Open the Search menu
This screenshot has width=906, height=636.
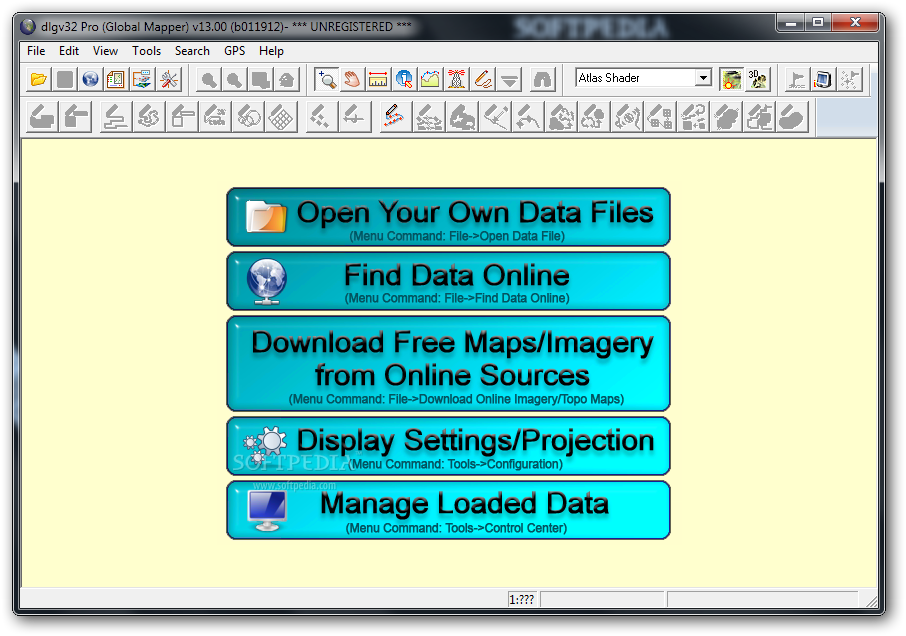pyautogui.click(x=192, y=51)
